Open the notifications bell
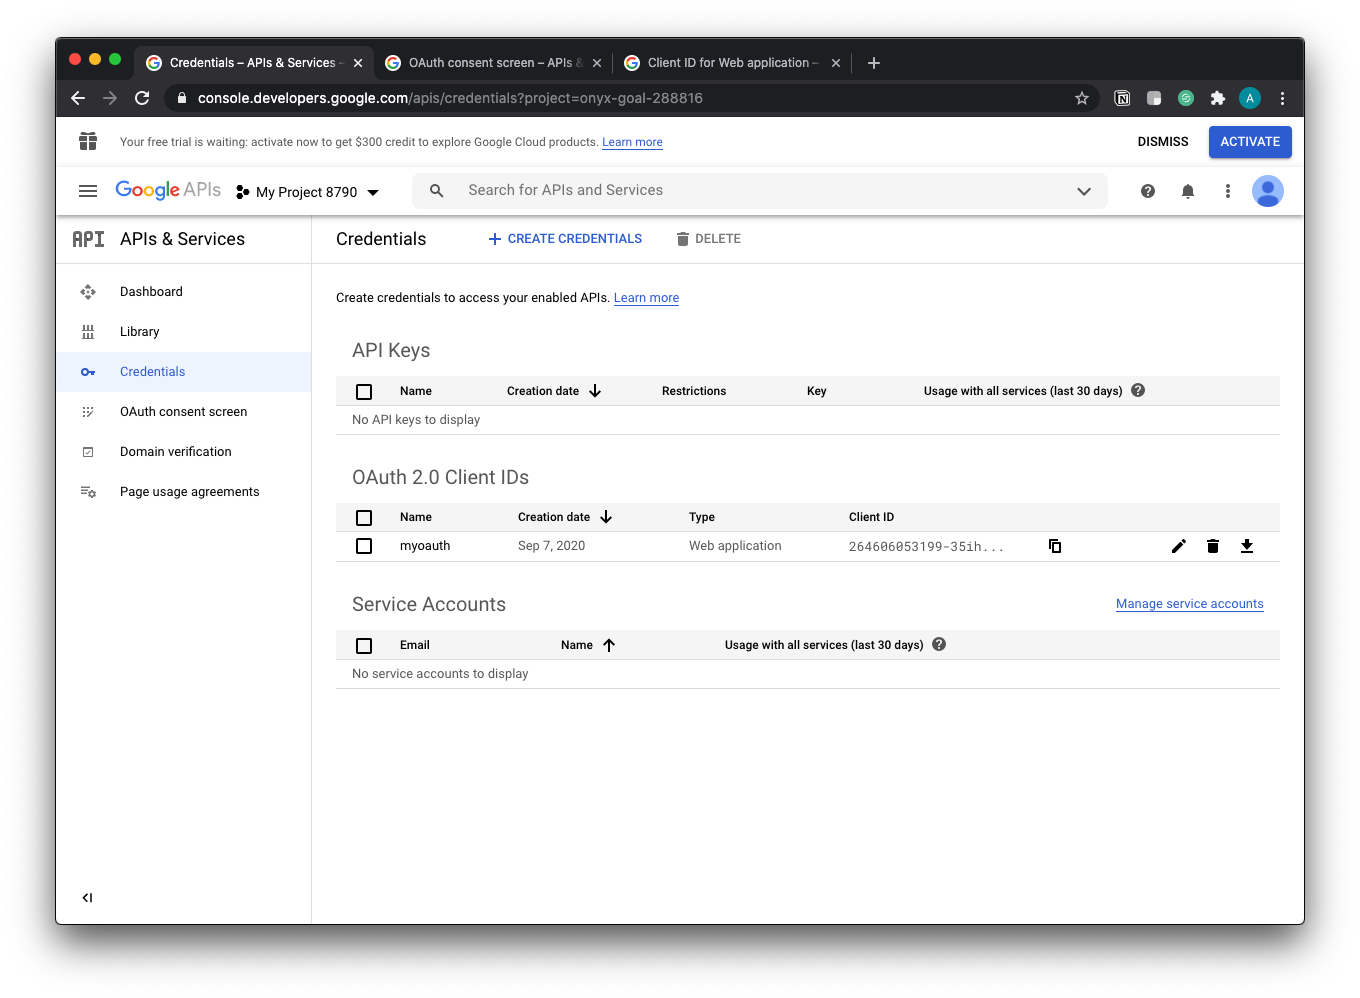Screen dimensions: 1360x998 1188,191
